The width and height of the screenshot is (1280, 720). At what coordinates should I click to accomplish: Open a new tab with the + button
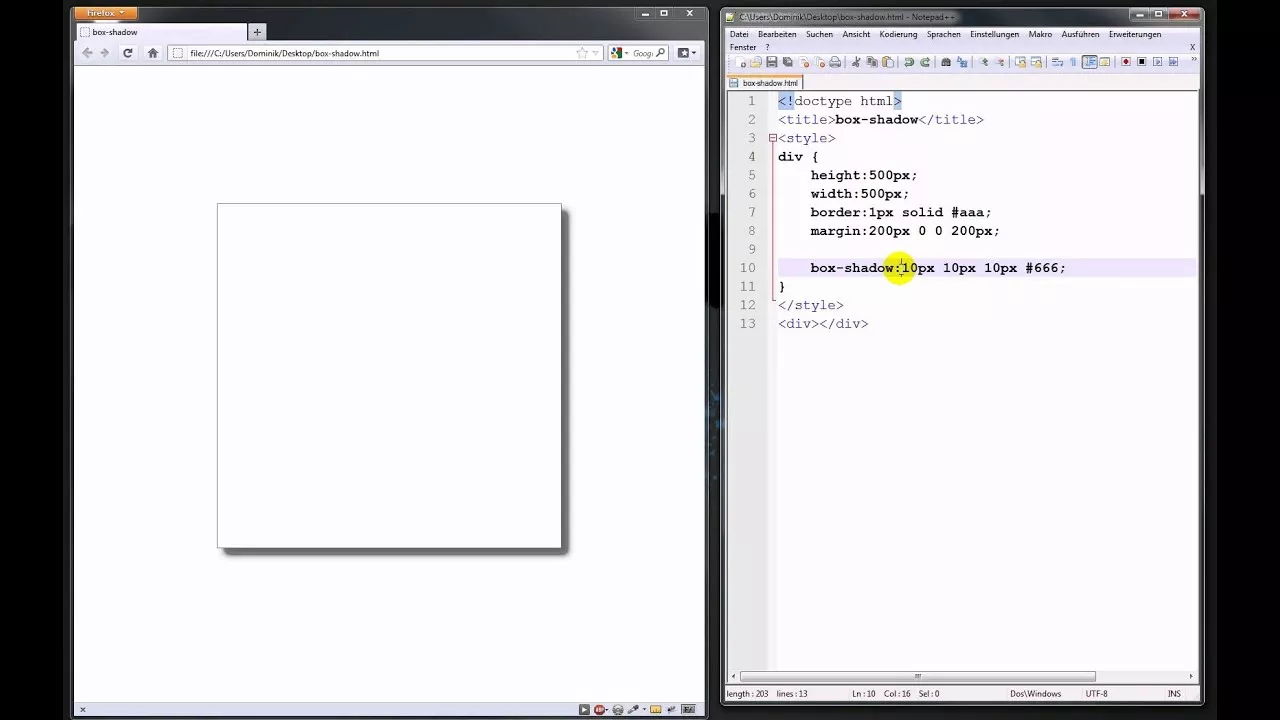pos(257,31)
